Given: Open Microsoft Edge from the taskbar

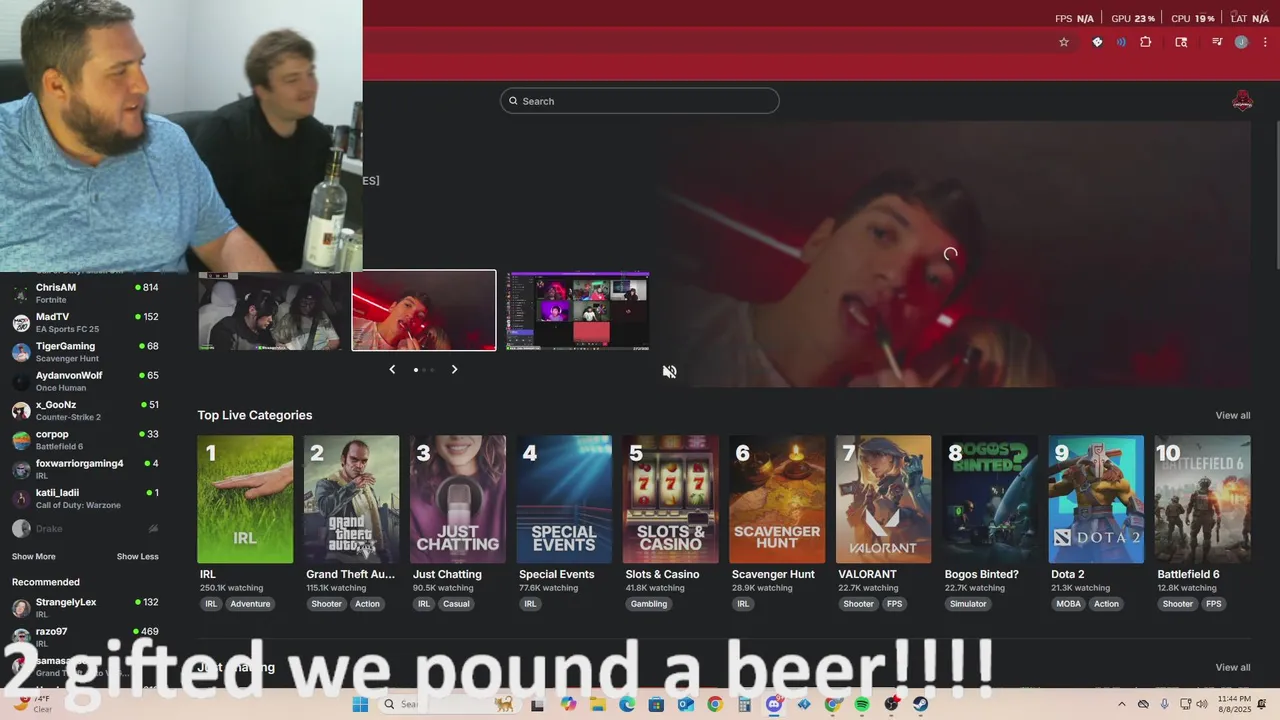Looking at the screenshot, I should pyautogui.click(x=627, y=704).
